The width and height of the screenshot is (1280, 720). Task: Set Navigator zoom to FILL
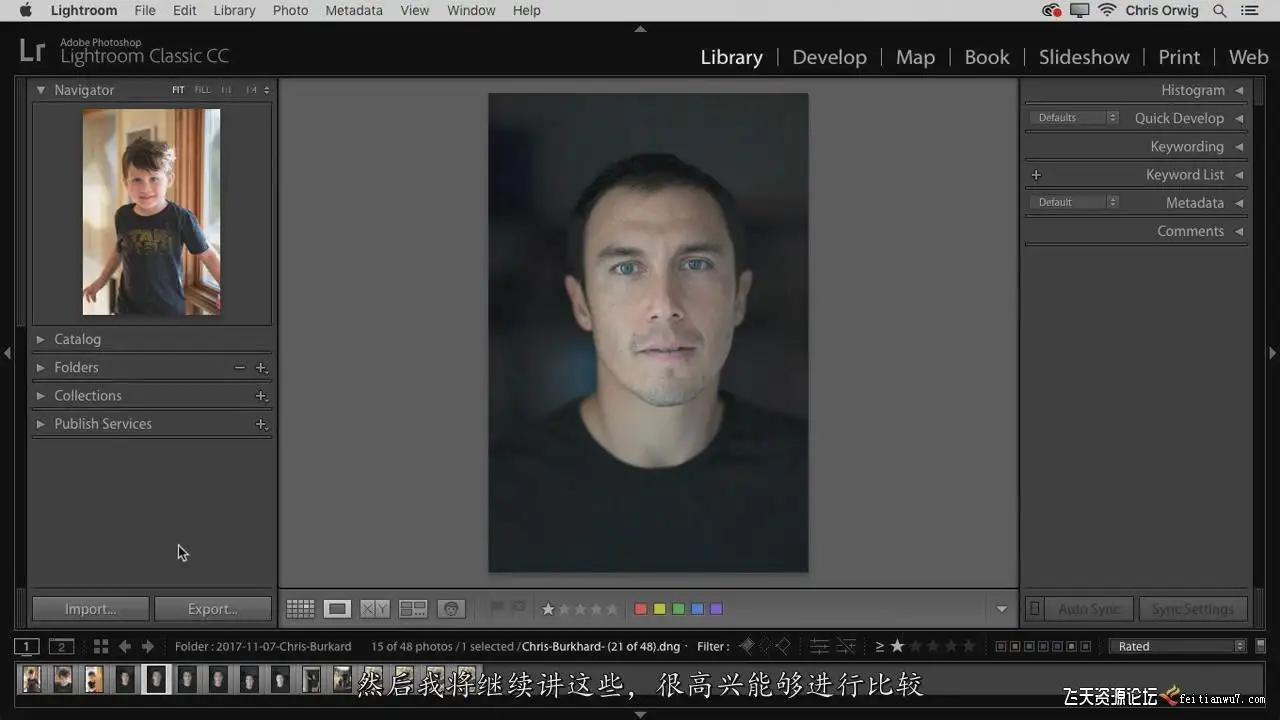pyautogui.click(x=202, y=90)
